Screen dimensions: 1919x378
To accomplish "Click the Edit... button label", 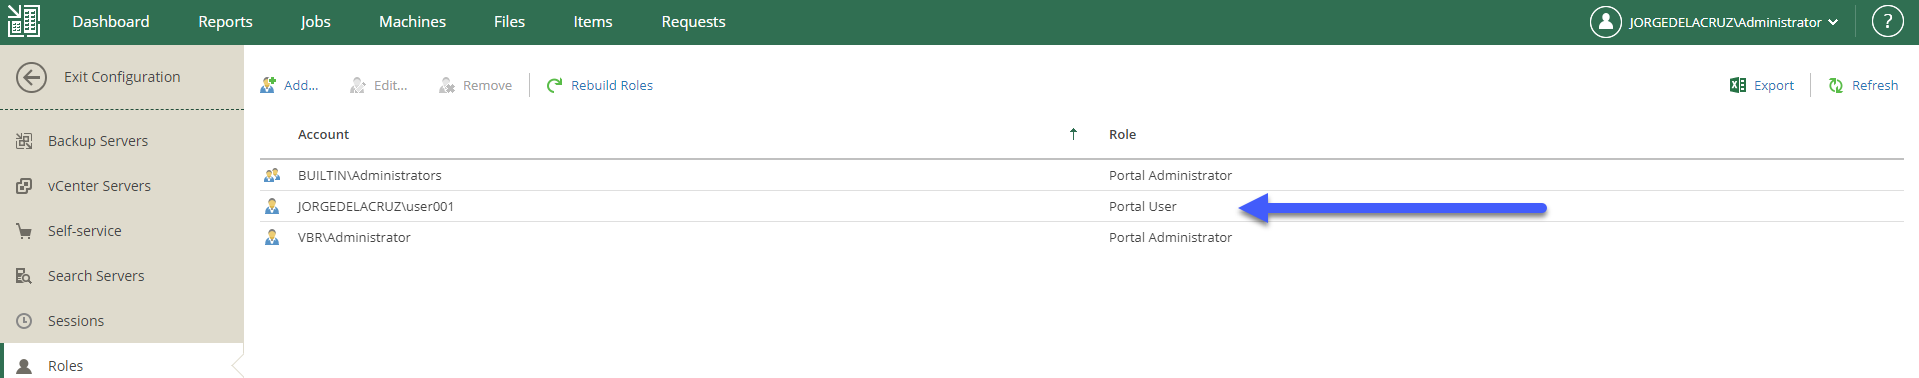I will click(x=391, y=85).
